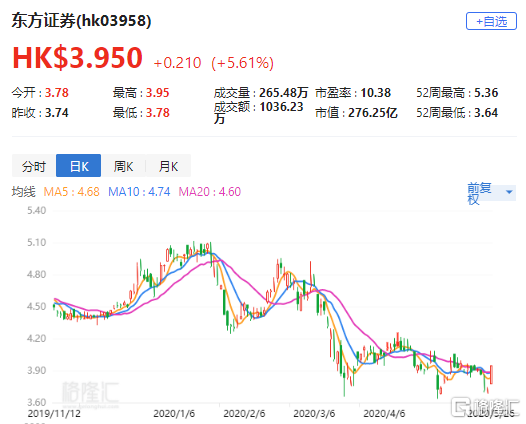The image size is (526, 424).
Task: Click the 3.60 y-axis price label
Action: [x=37, y=402]
